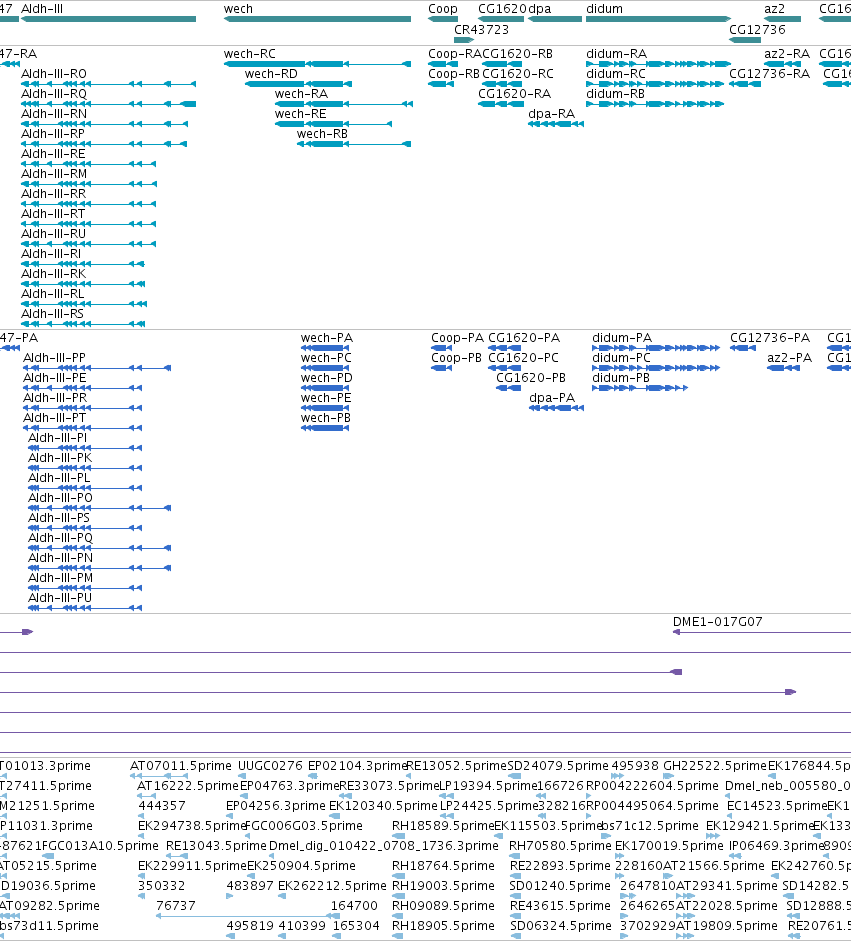Click the CG1620-RA transcript label
Image resolution: width=851 pixels, height=941 pixels.
[x=514, y=94]
